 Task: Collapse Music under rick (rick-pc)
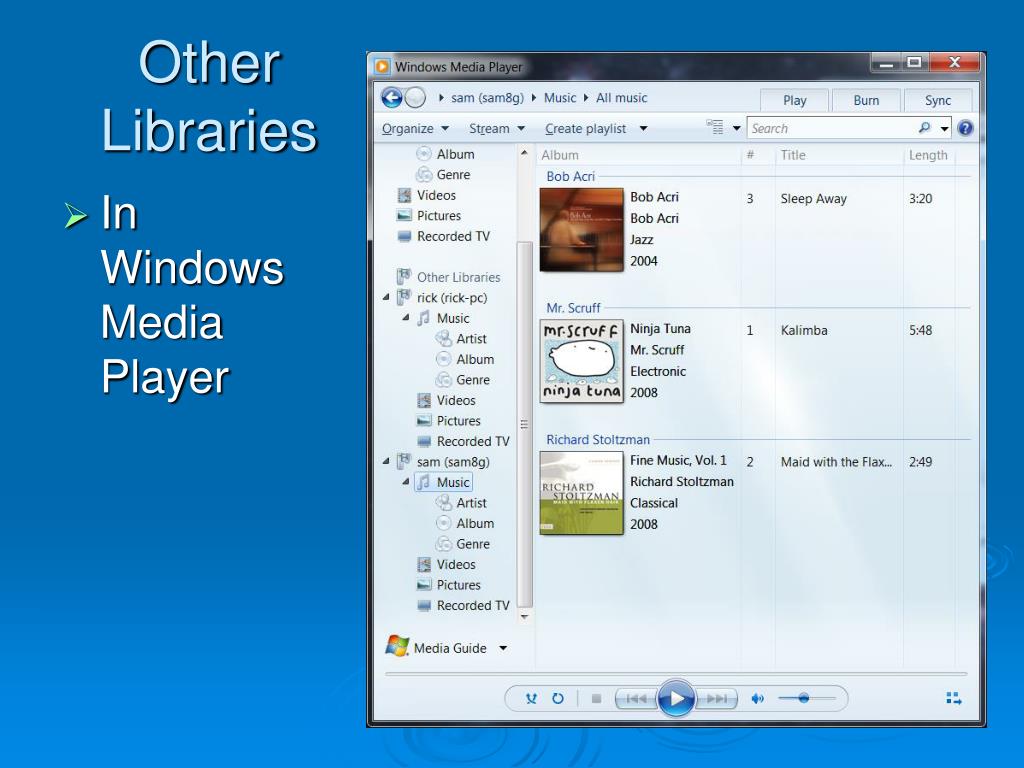click(406, 317)
